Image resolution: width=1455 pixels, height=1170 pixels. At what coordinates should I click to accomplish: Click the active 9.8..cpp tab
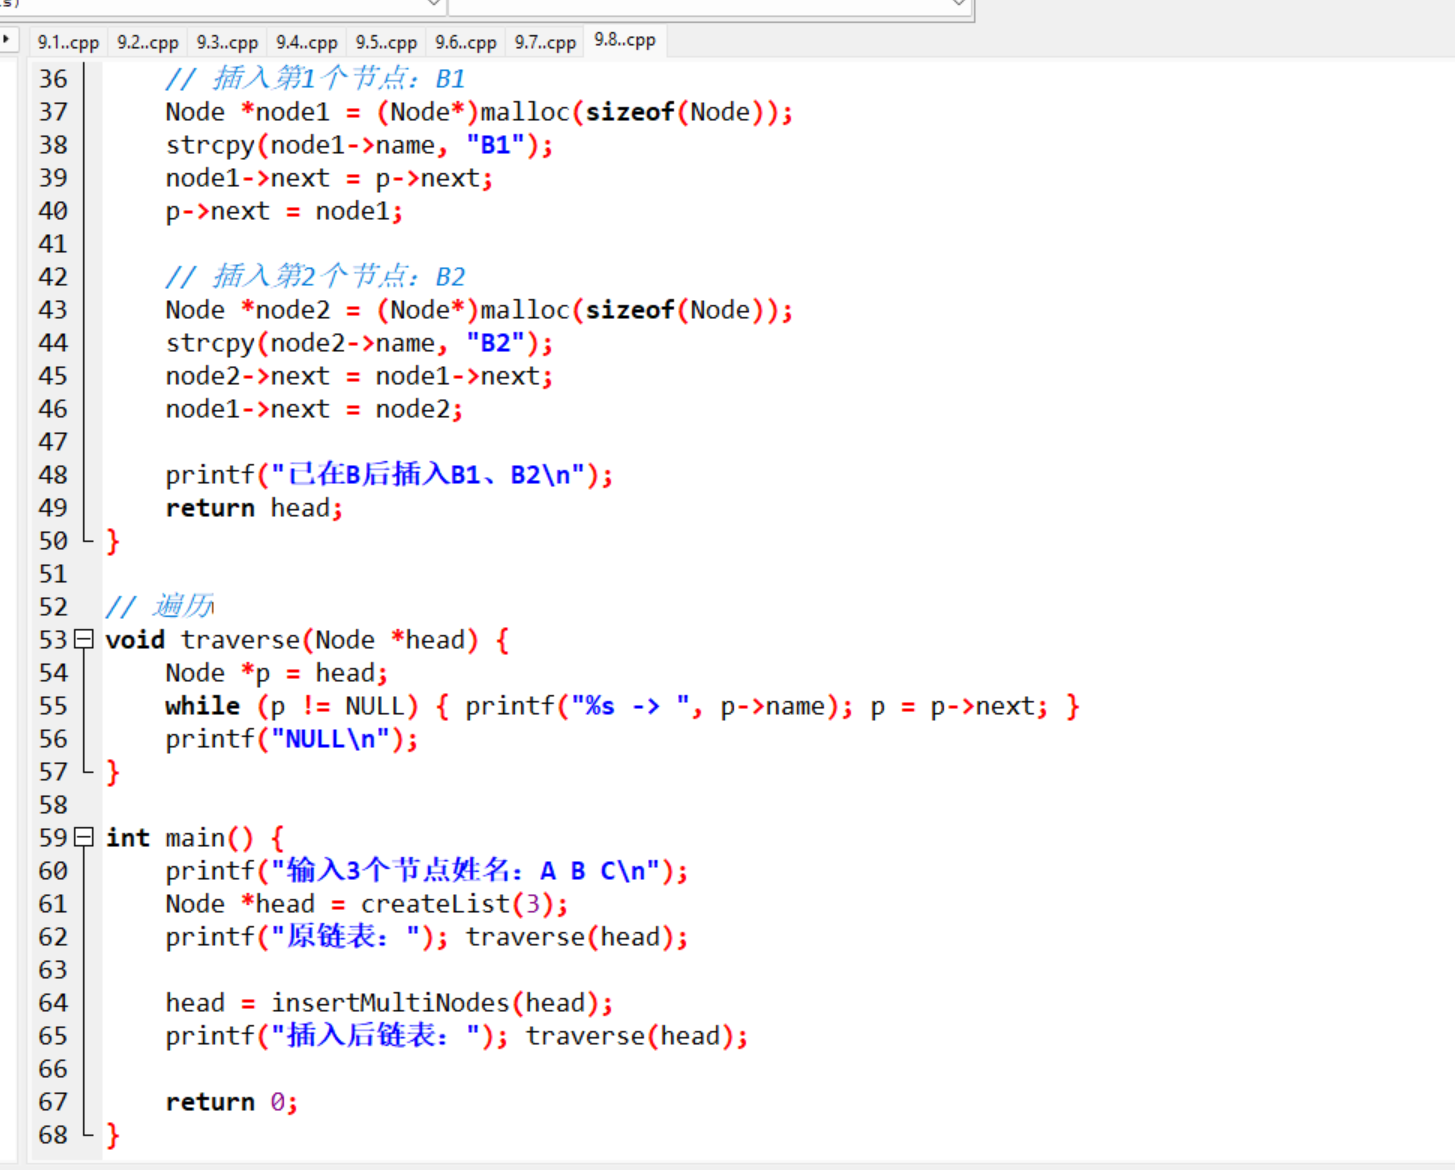click(x=625, y=40)
